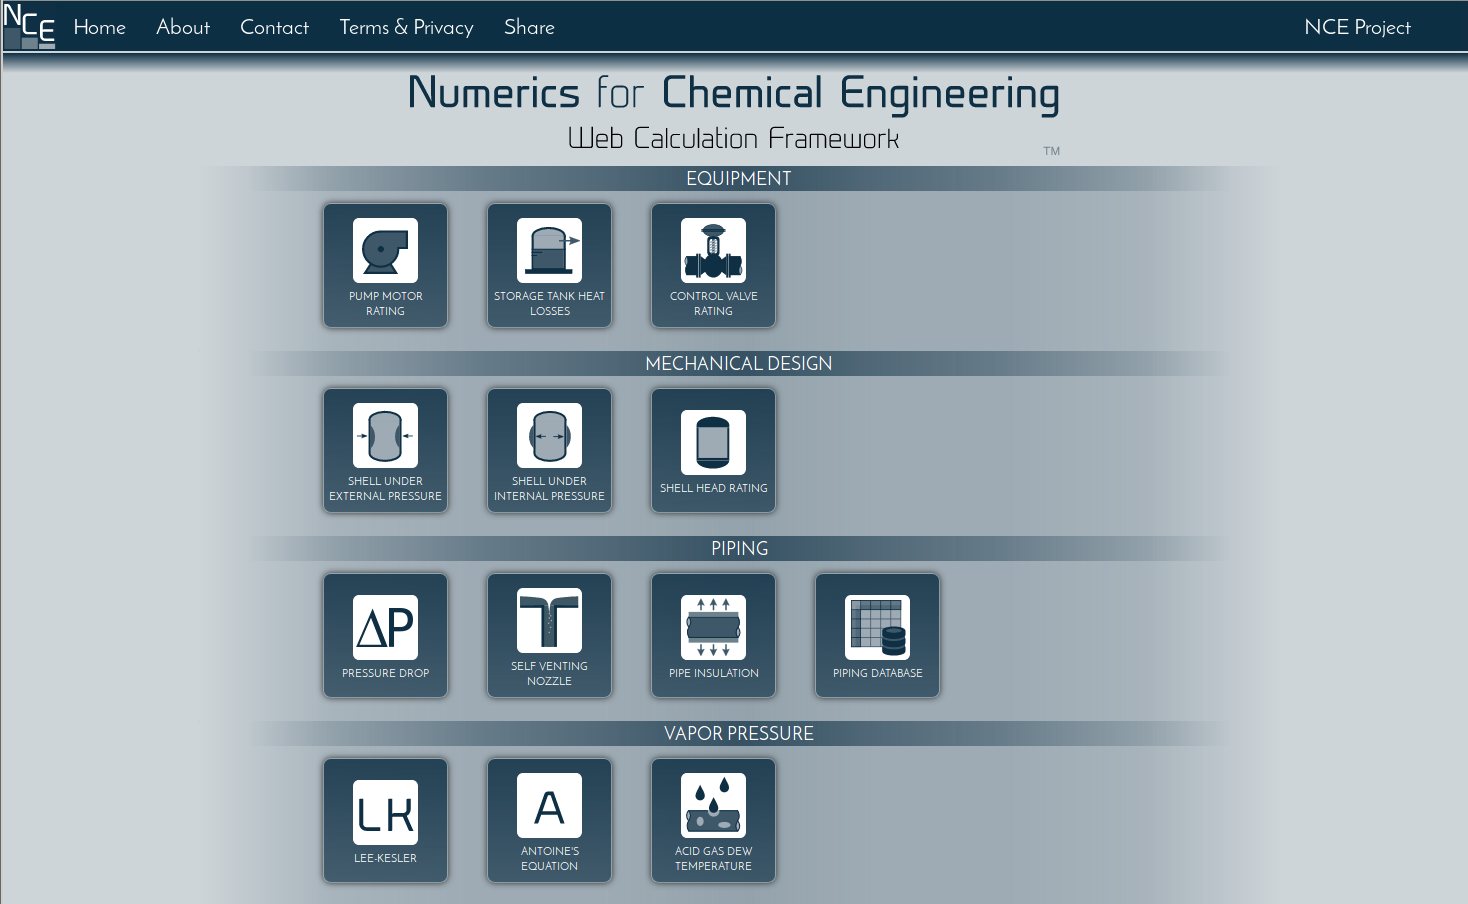Image resolution: width=1468 pixels, height=904 pixels.
Task: Select the Pipe Insulation calculator
Action: pyautogui.click(x=713, y=635)
